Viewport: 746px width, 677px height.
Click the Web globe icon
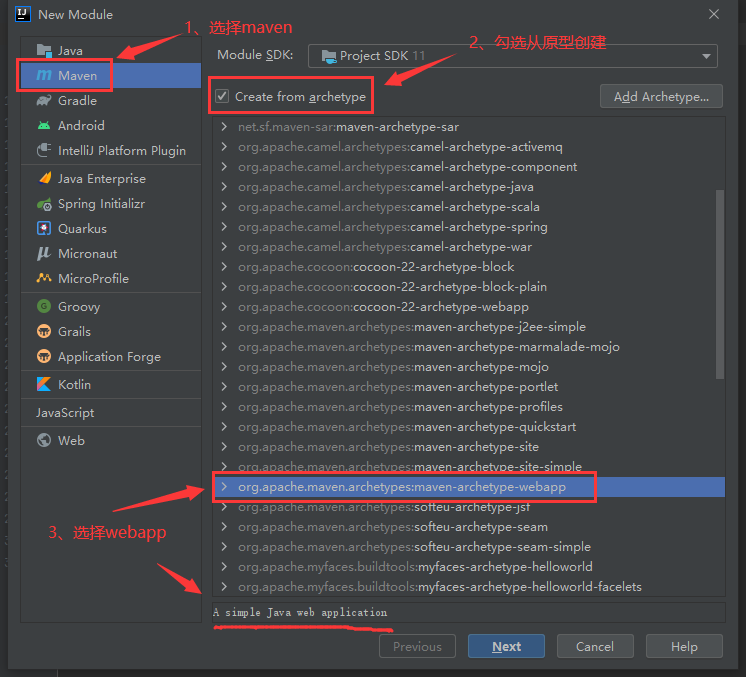tap(44, 441)
